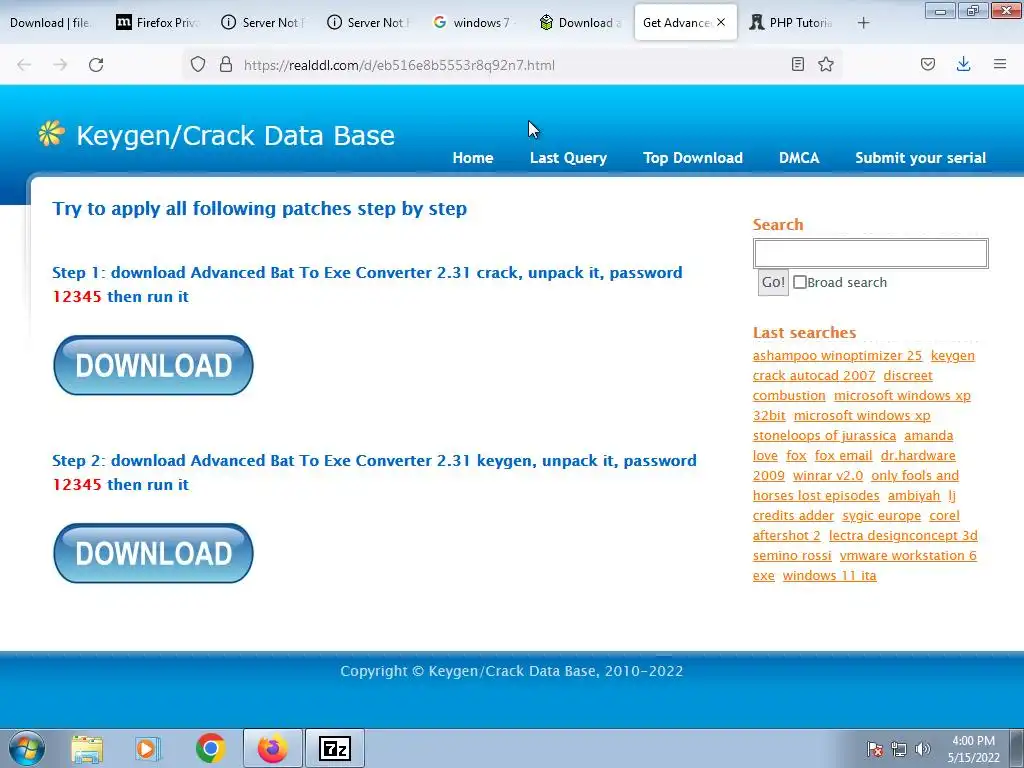Click Keygen/Crack Data Base title
This screenshot has height=768, width=1024.
coord(236,135)
